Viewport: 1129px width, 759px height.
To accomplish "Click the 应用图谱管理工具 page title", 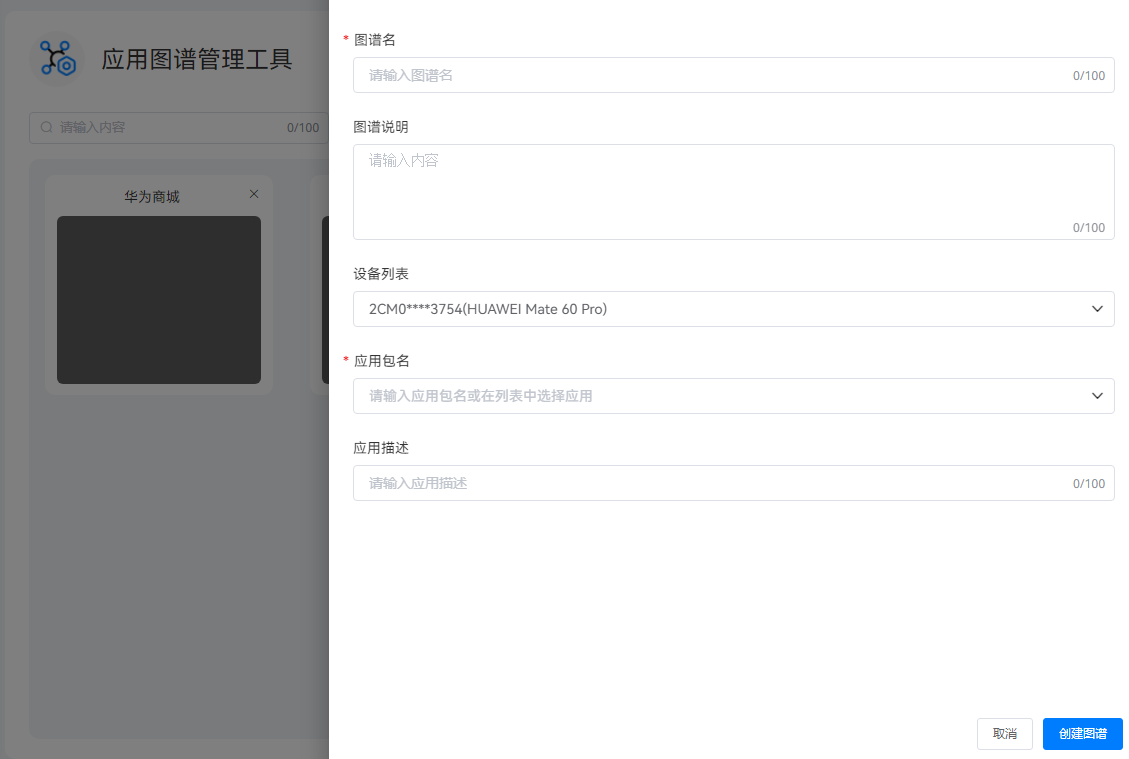I will [x=197, y=59].
